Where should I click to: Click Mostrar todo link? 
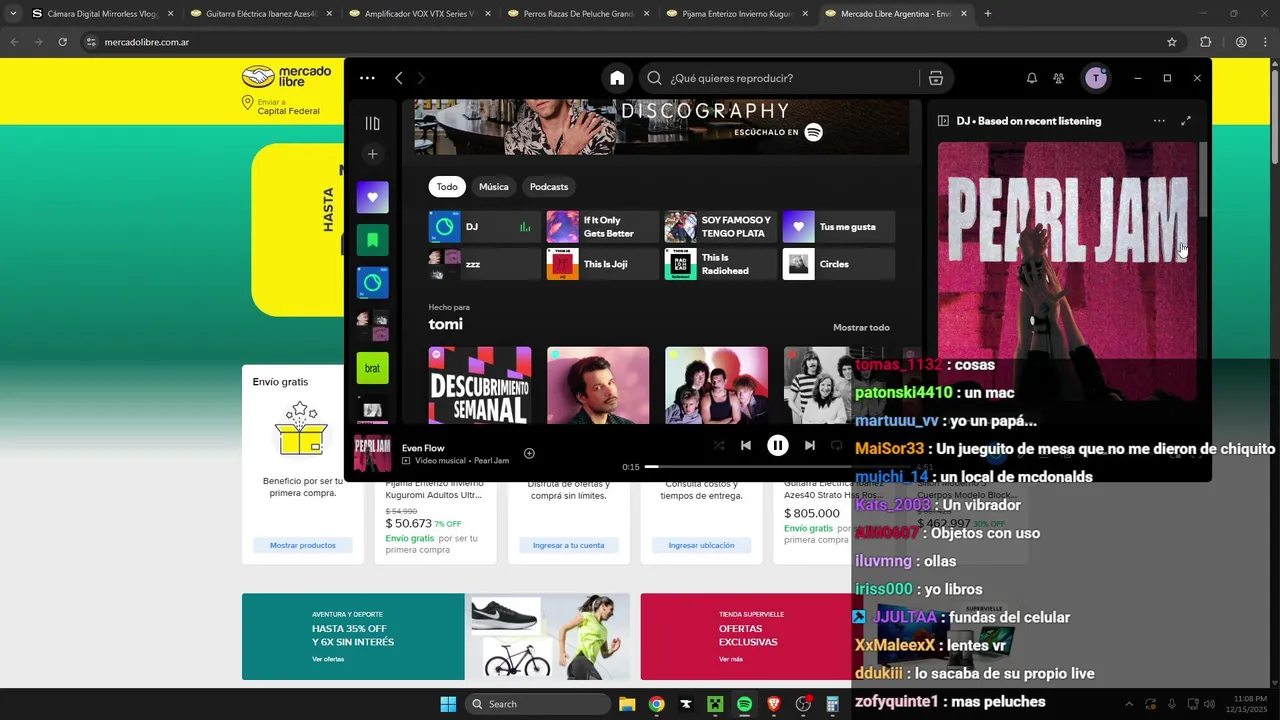(x=861, y=328)
